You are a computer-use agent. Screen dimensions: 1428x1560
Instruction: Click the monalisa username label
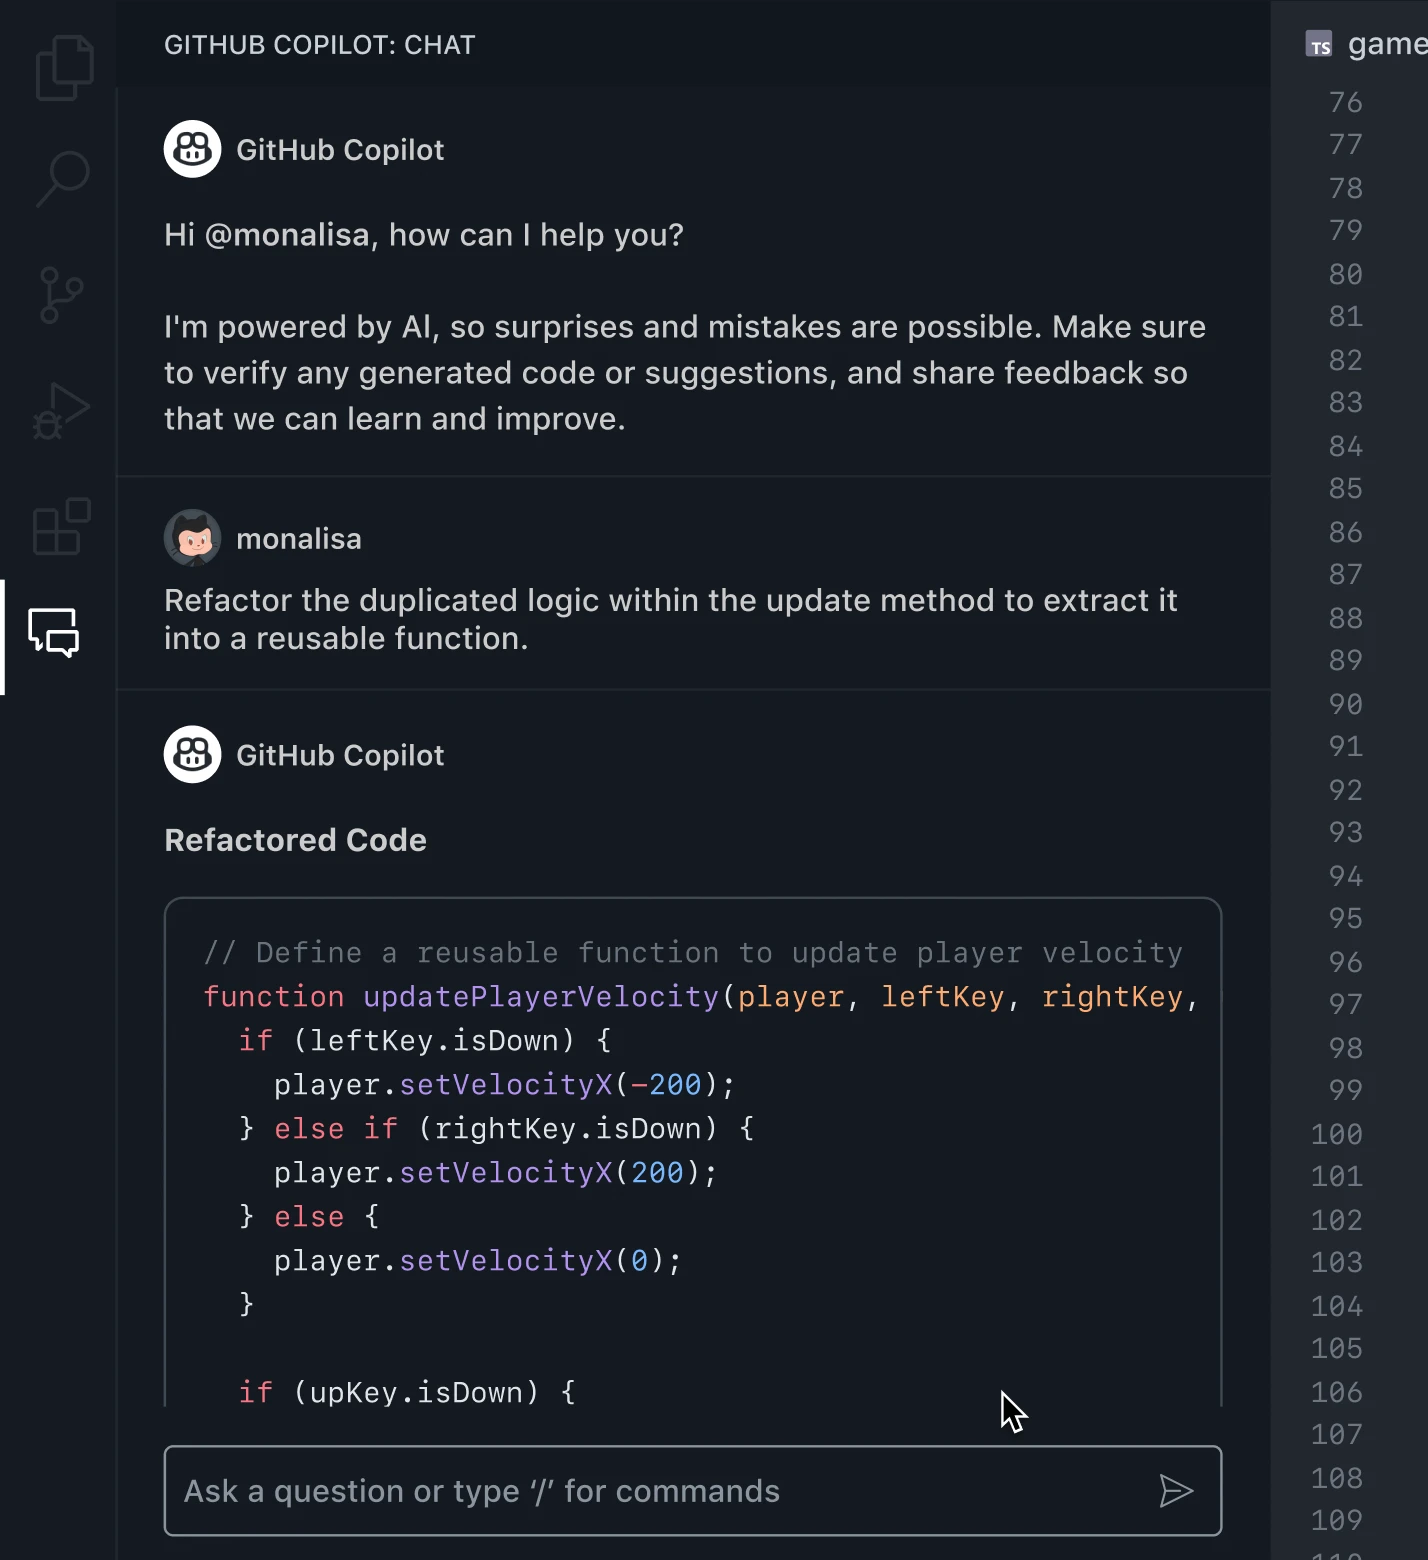click(x=298, y=539)
